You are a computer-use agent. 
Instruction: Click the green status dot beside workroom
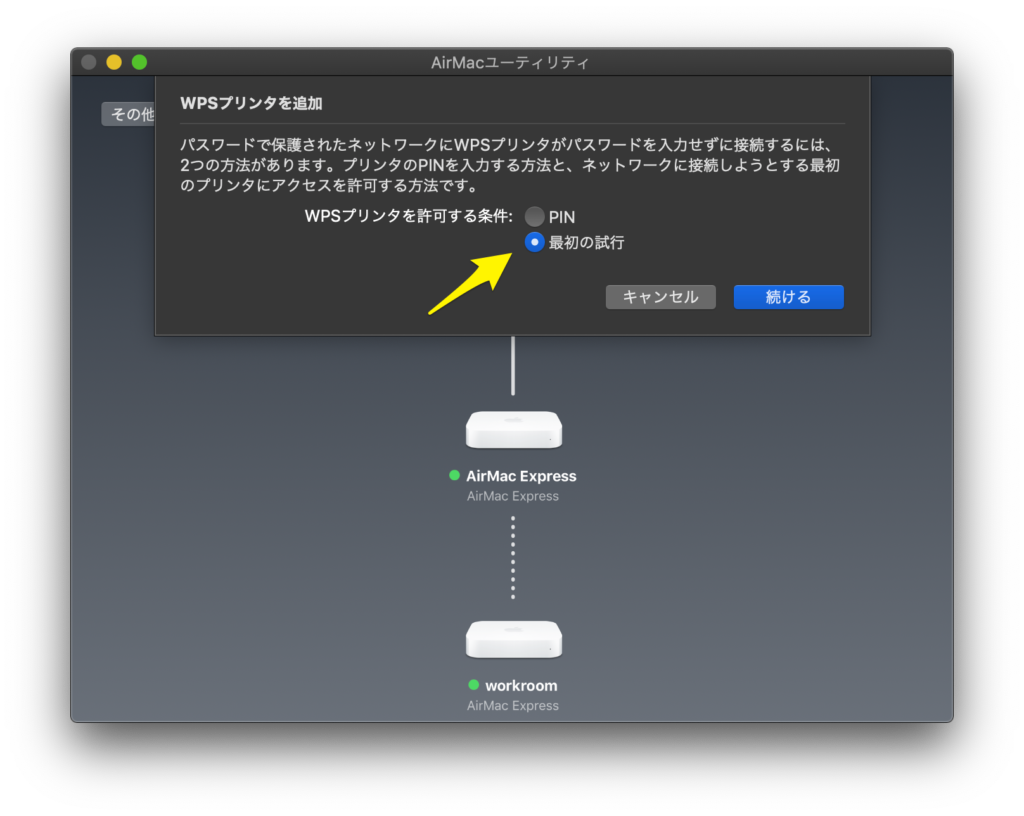click(473, 685)
